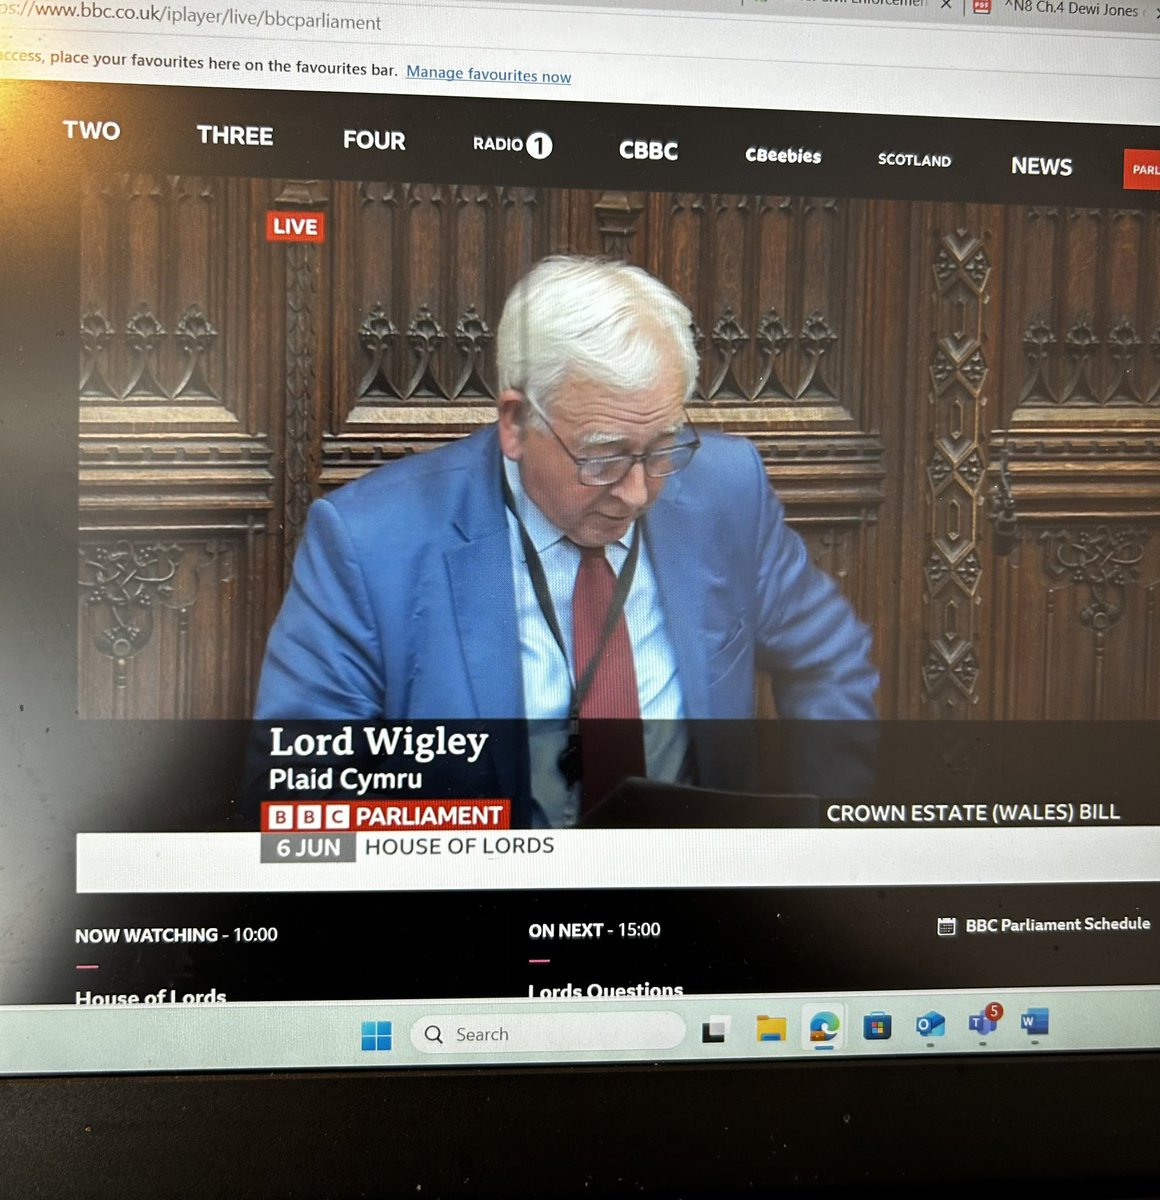1160x1200 pixels.
Task: Open the Lords Questions programme
Action: [x=605, y=990]
